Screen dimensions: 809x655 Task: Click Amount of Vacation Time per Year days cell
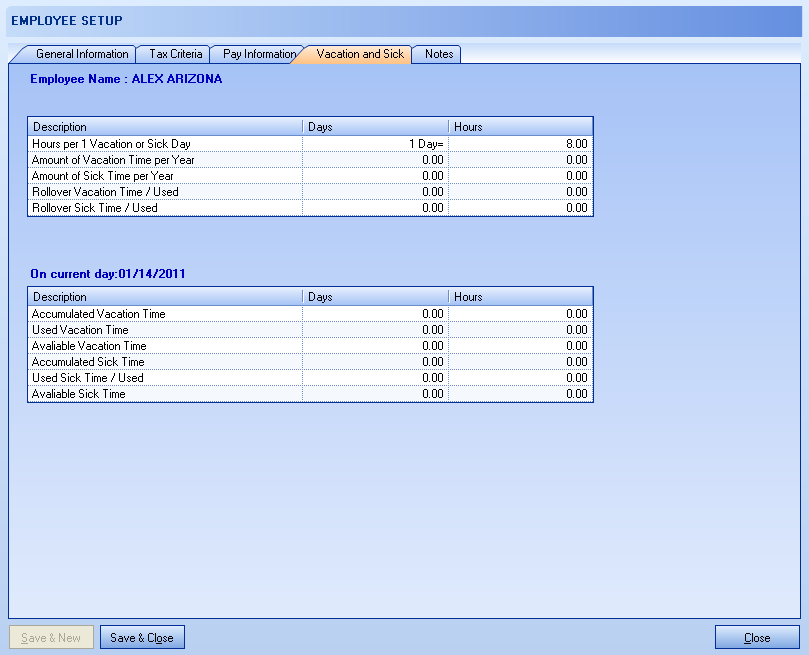tap(375, 160)
